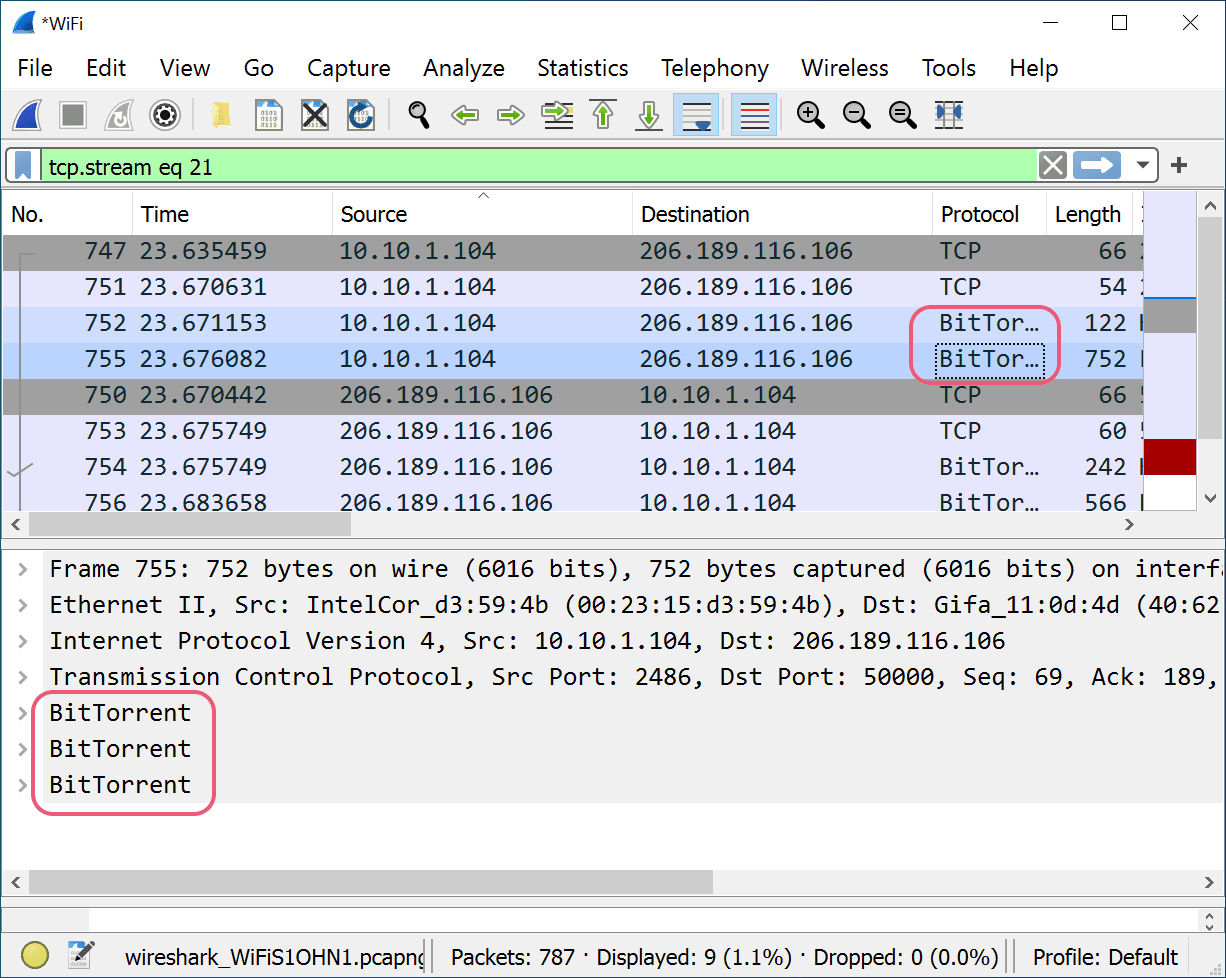Open the Statistics menu
Screen dimensions: 1226x978
coord(582,68)
